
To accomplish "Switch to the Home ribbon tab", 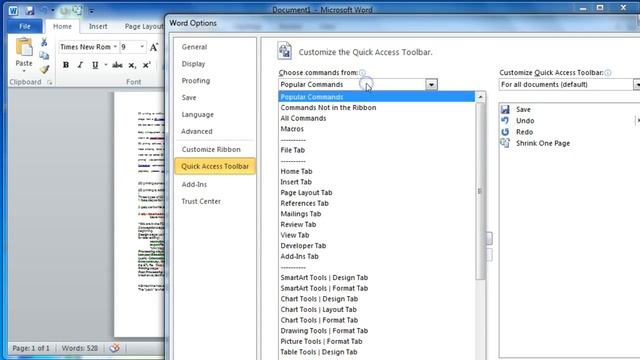I will pos(62,27).
